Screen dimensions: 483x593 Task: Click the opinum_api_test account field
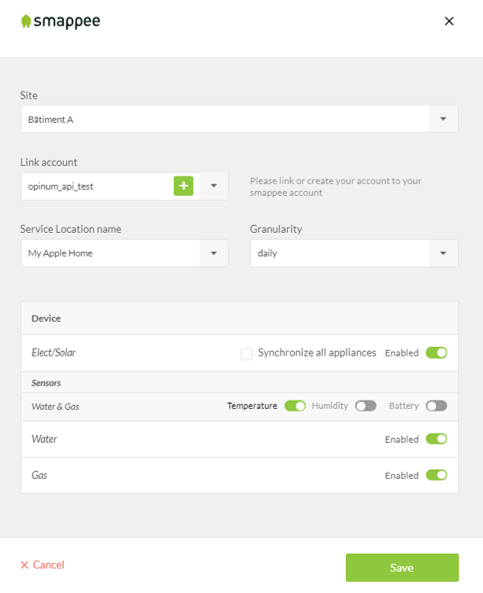pos(98,186)
